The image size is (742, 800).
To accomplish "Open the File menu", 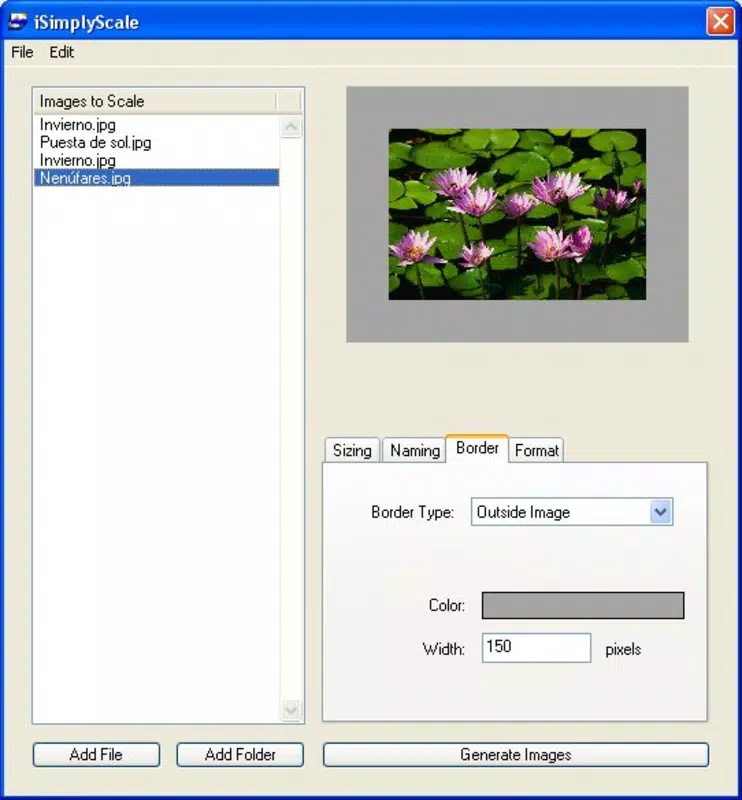I will coord(22,52).
